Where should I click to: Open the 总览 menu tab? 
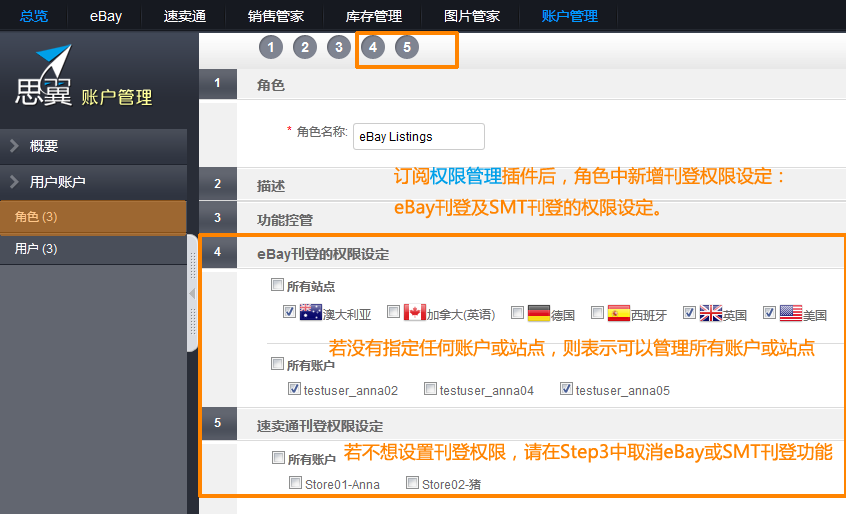tap(33, 16)
